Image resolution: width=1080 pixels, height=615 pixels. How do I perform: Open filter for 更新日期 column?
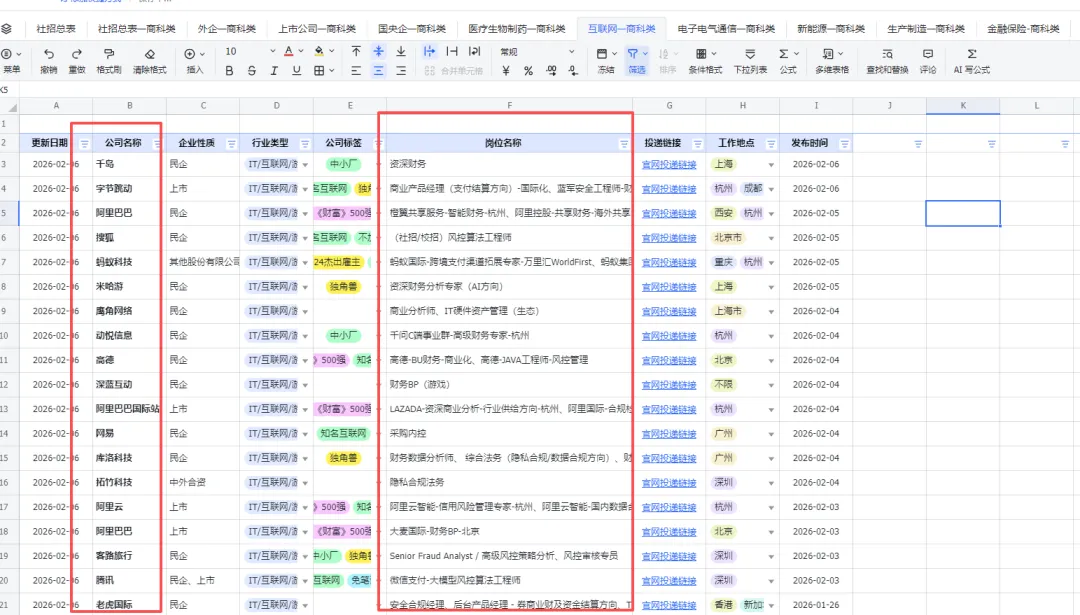pyautogui.click(x=84, y=144)
